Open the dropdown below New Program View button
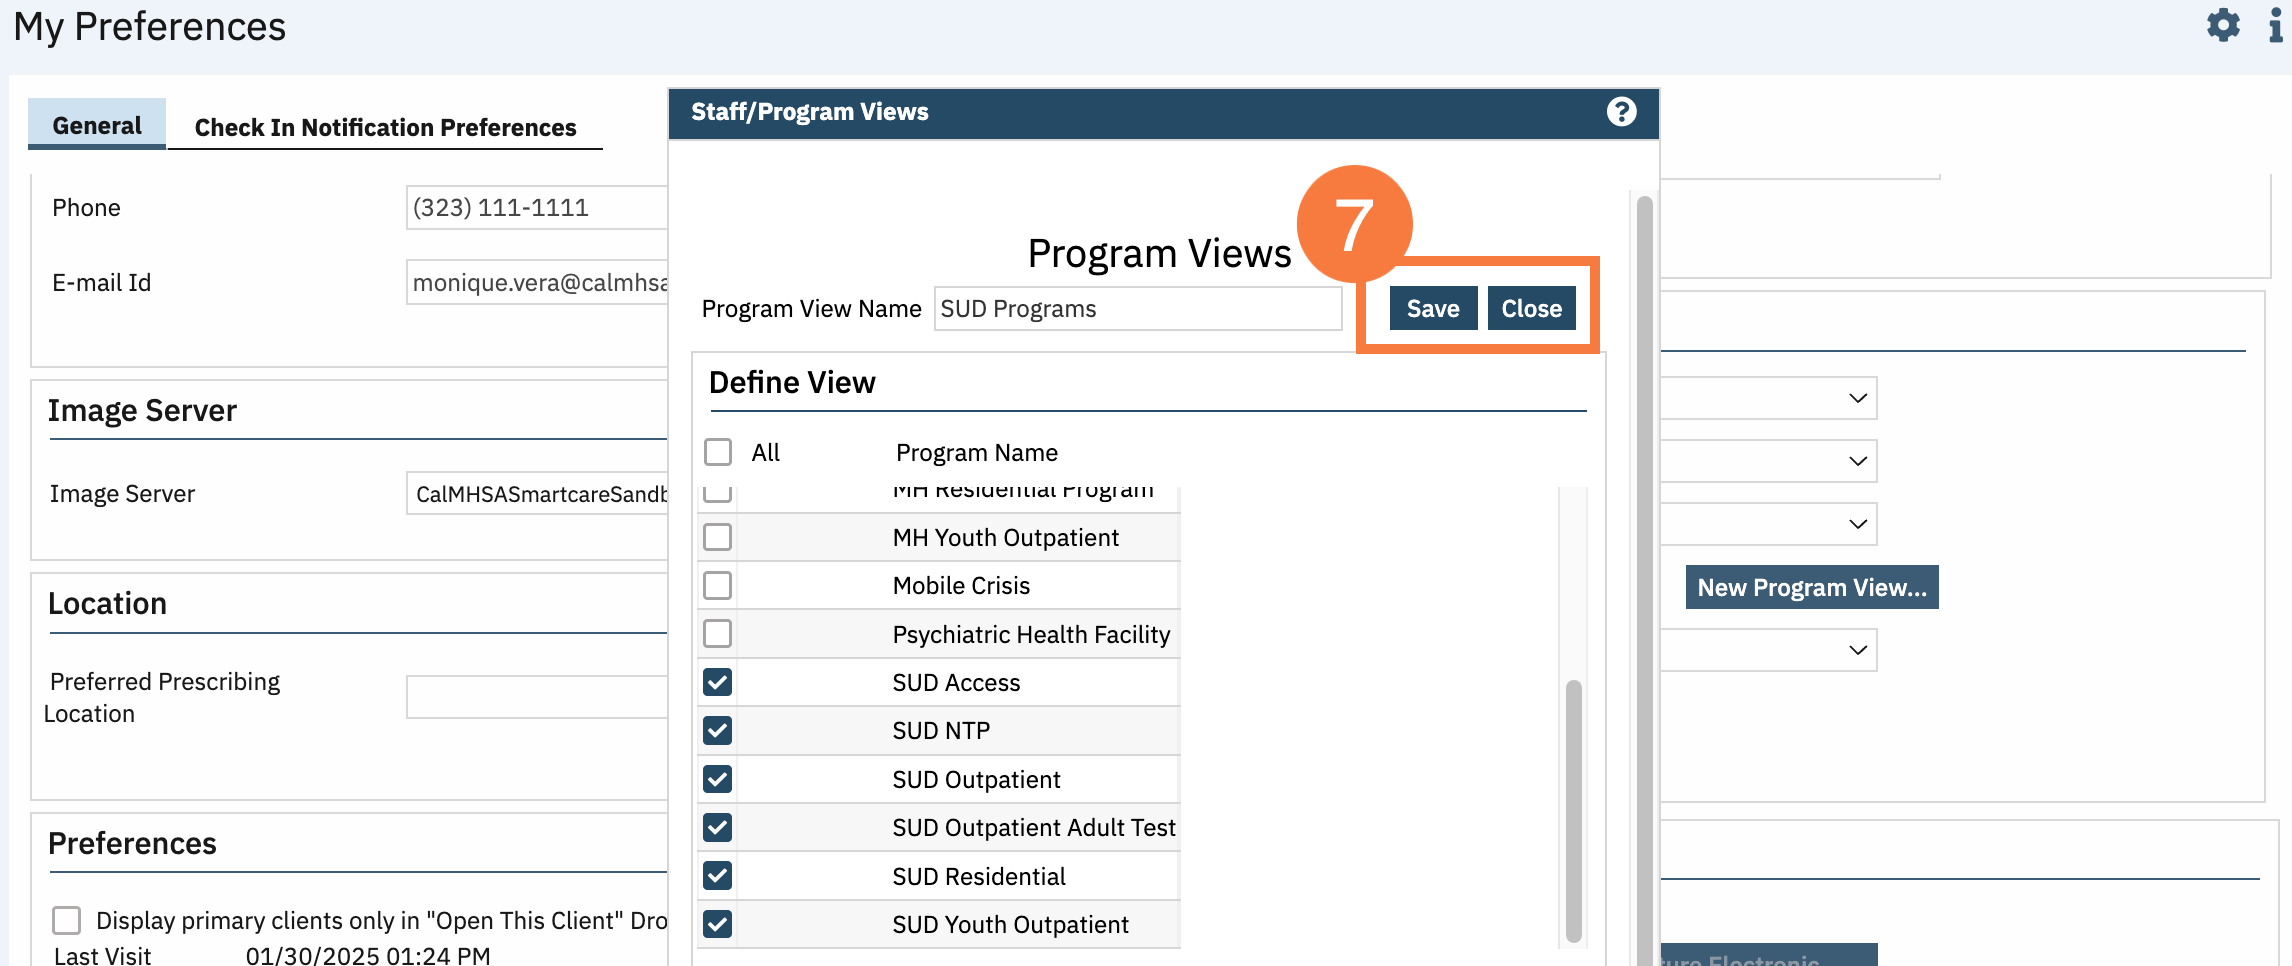Viewport: 2292px width, 966px height. tap(1857, 650)
